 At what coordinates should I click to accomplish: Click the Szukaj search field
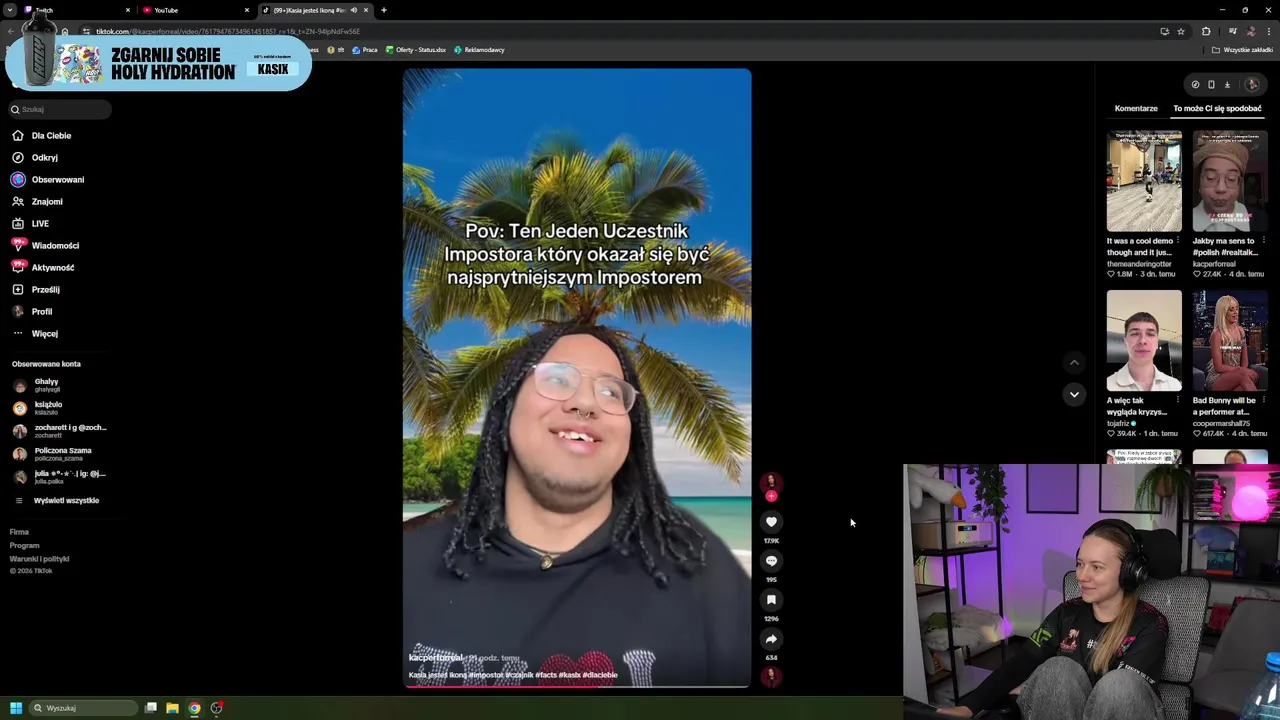tap(60, 109)
